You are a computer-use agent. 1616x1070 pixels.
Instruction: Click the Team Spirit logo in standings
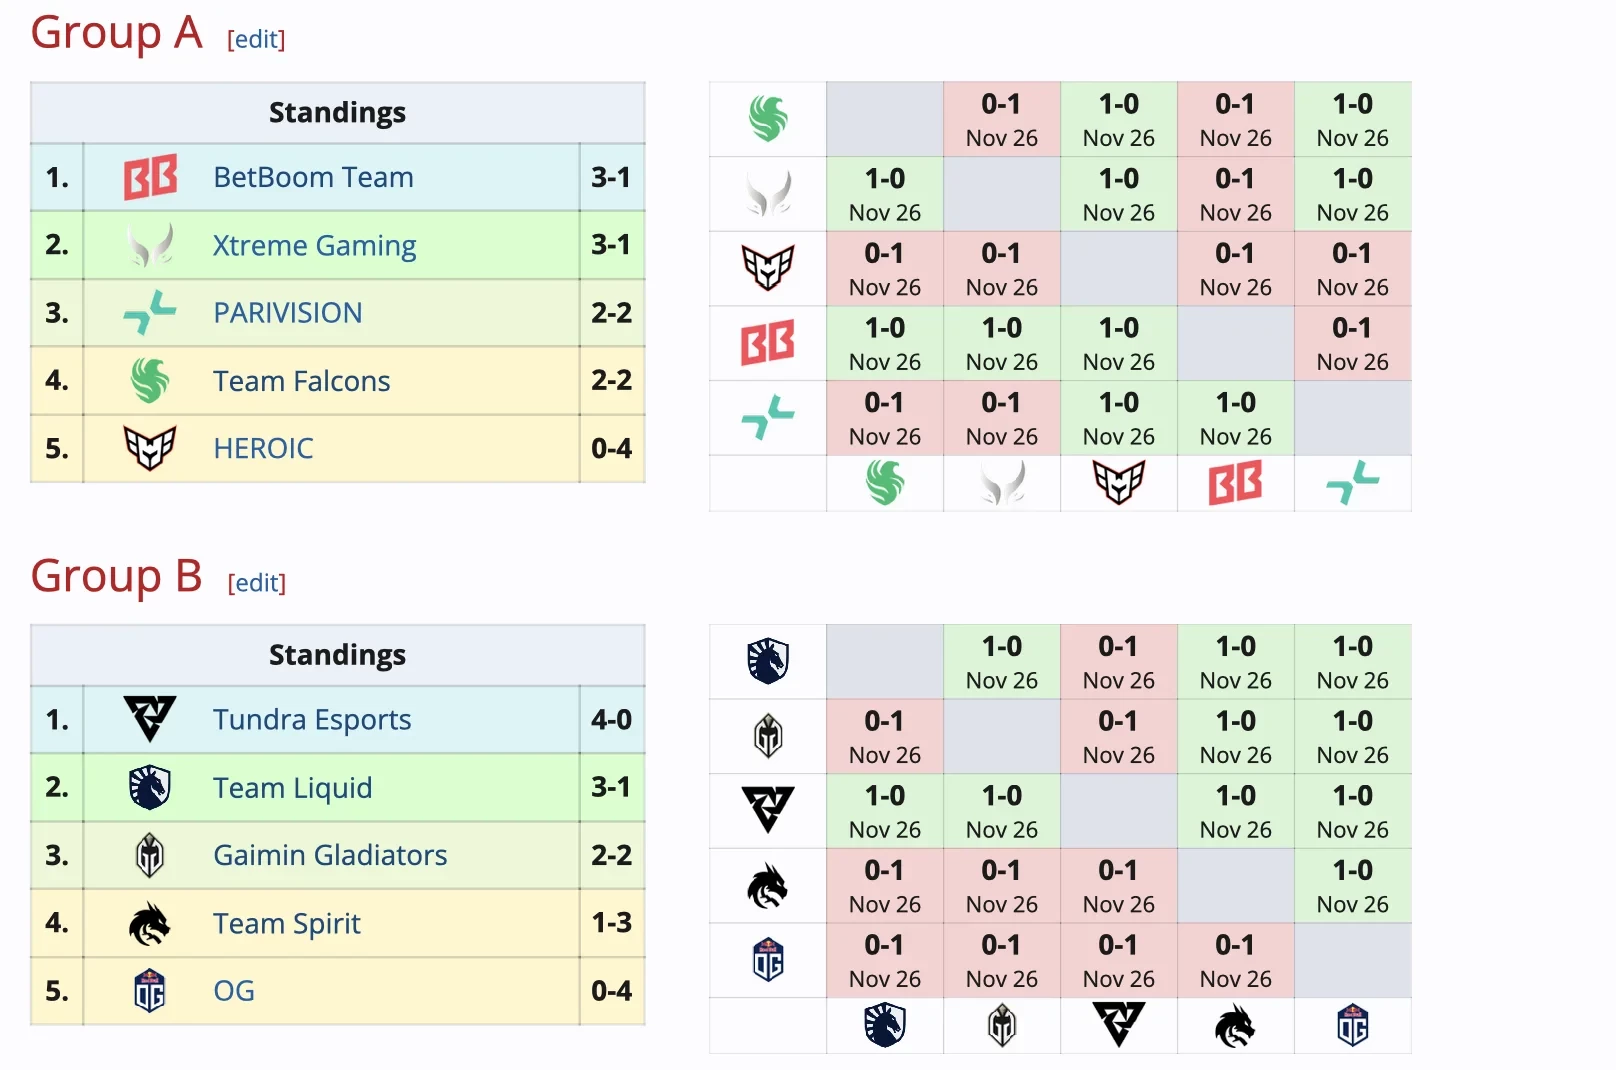(150, 923)
